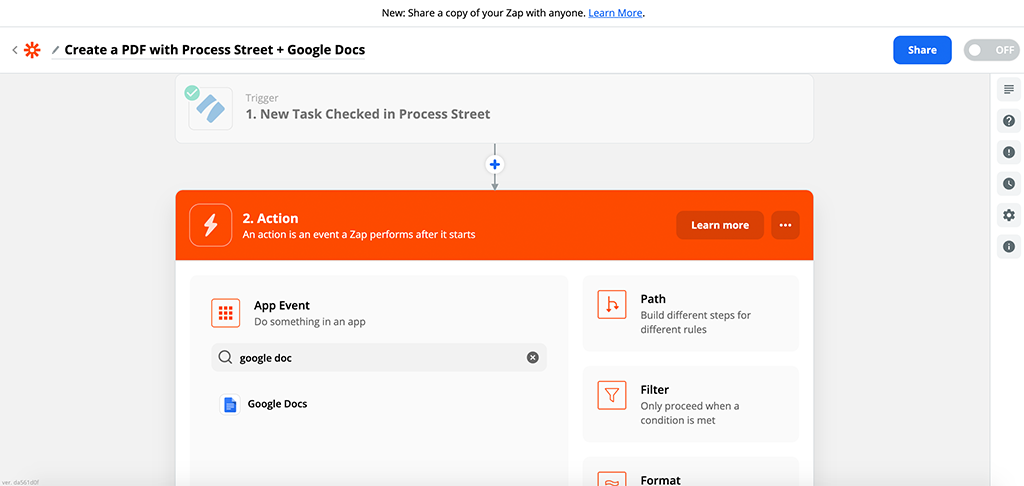This screenshot has width=1024, height=486.
Task: Toggle the Zap ON/OFF switch
Action: (990, 50)
